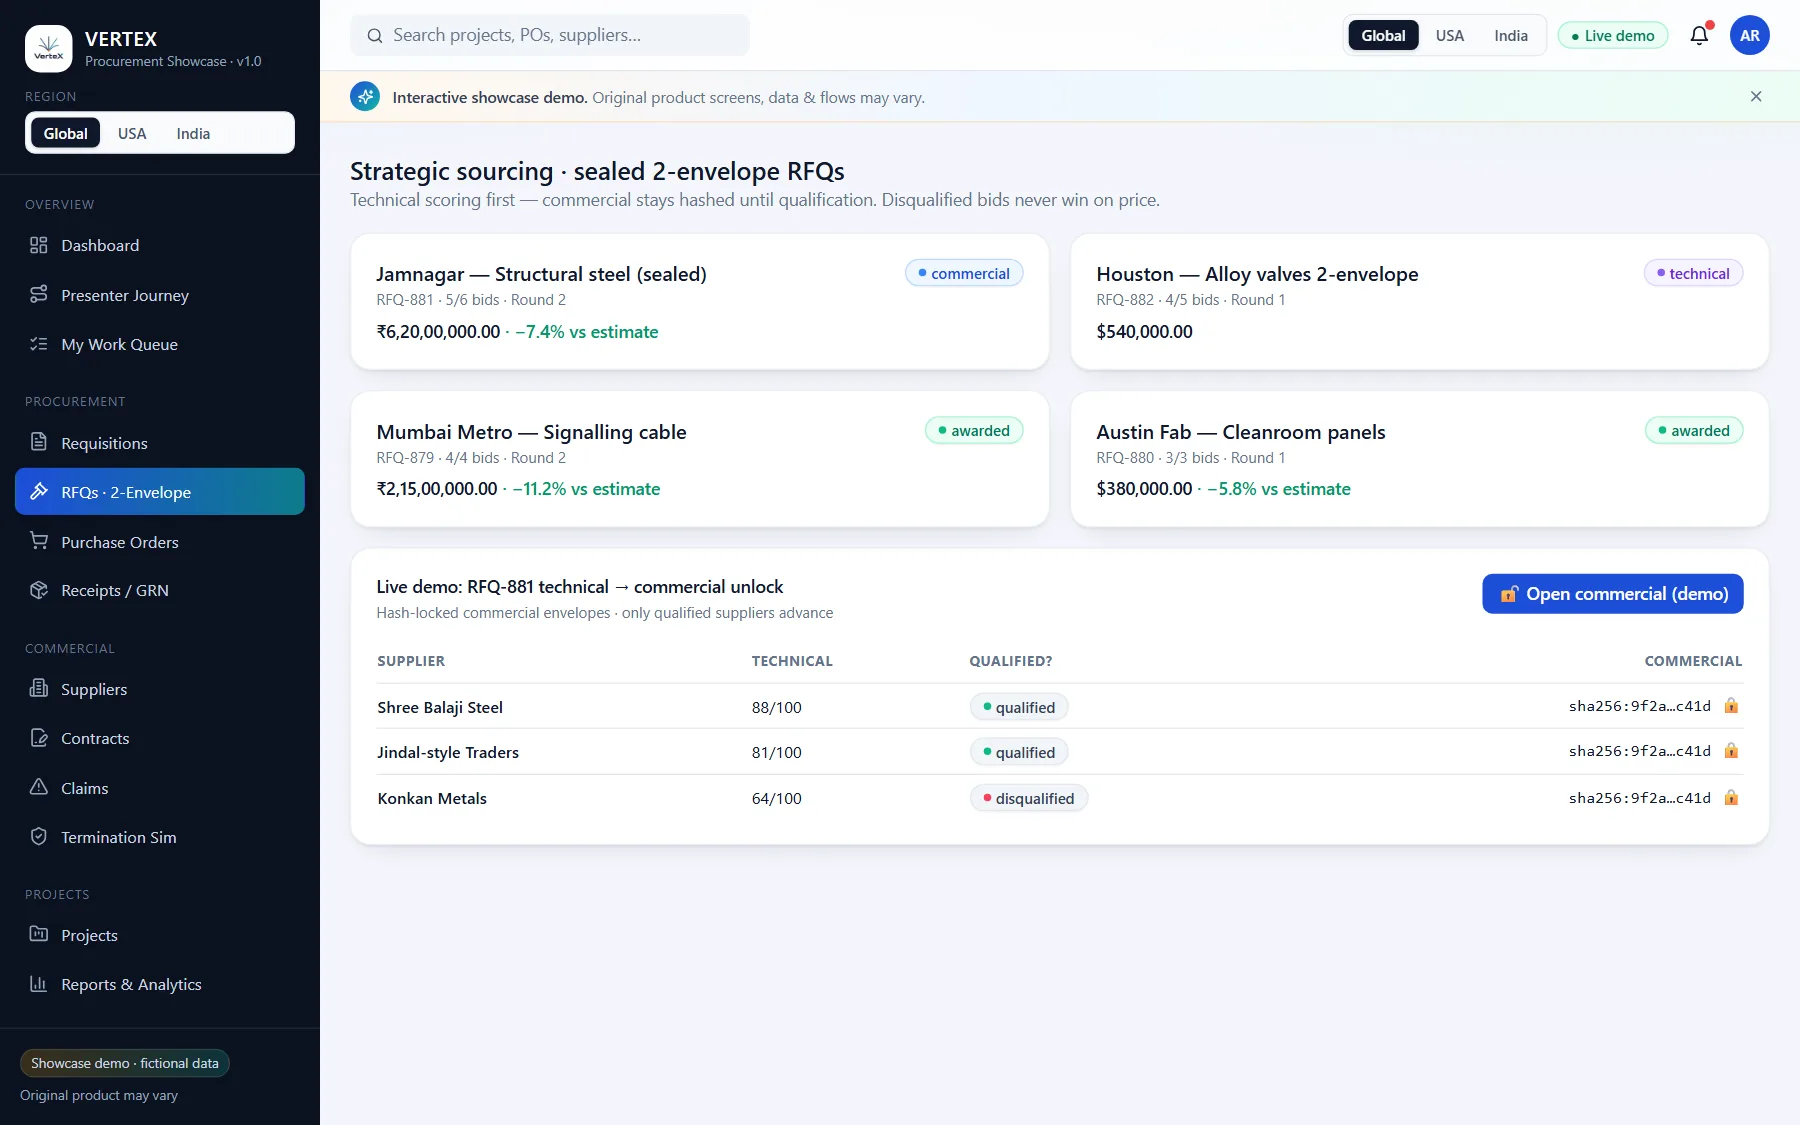Click My Work Queue checklist icon
Screen dimensions: 1800x1125
(39, 344)
